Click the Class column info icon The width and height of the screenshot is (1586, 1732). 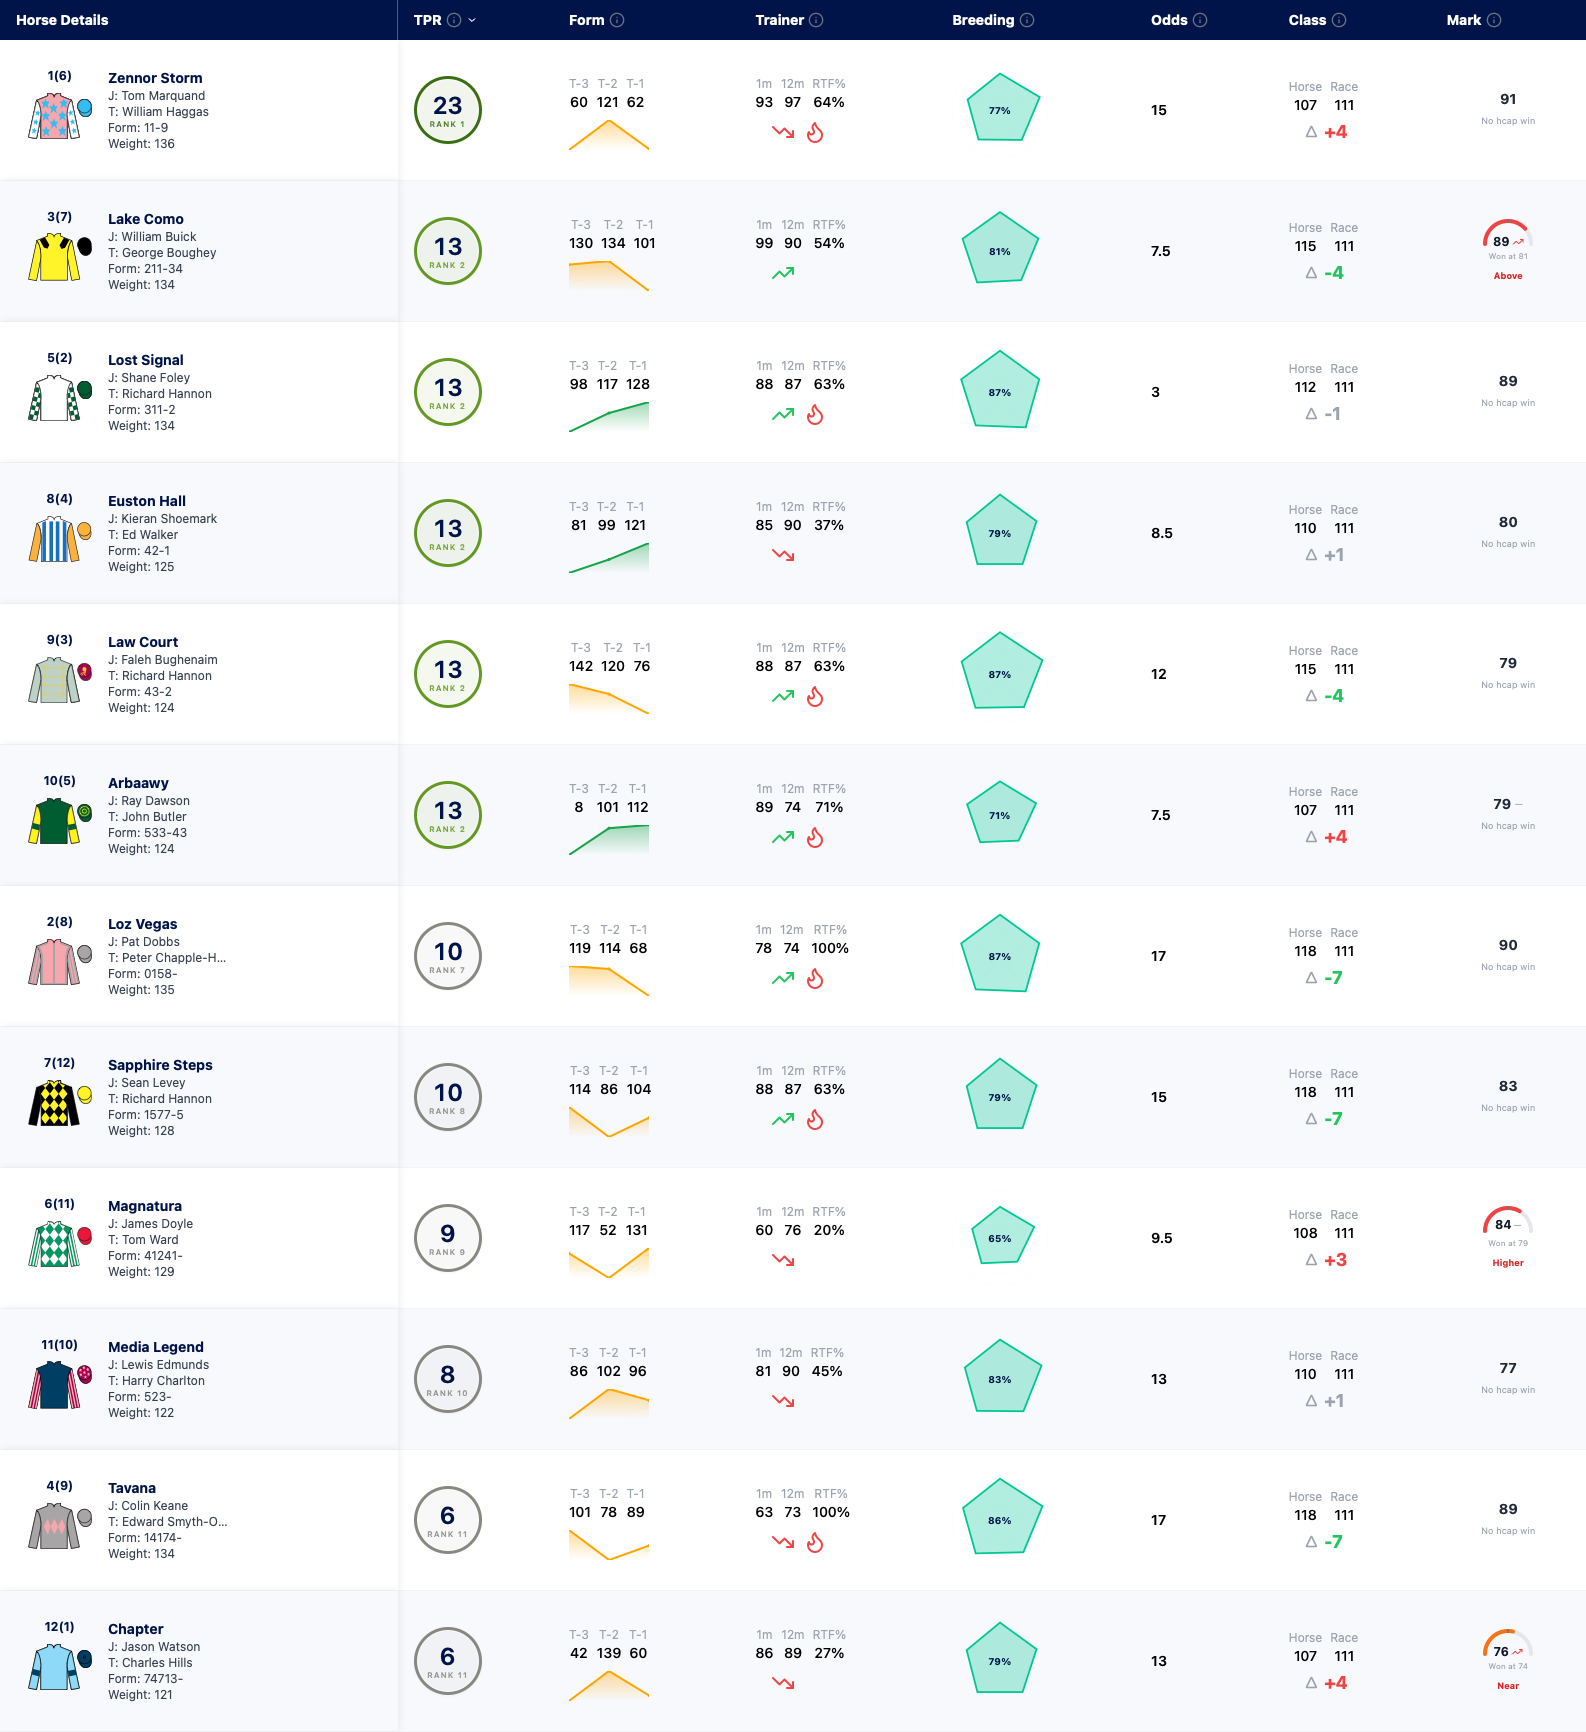[1339, 20]
